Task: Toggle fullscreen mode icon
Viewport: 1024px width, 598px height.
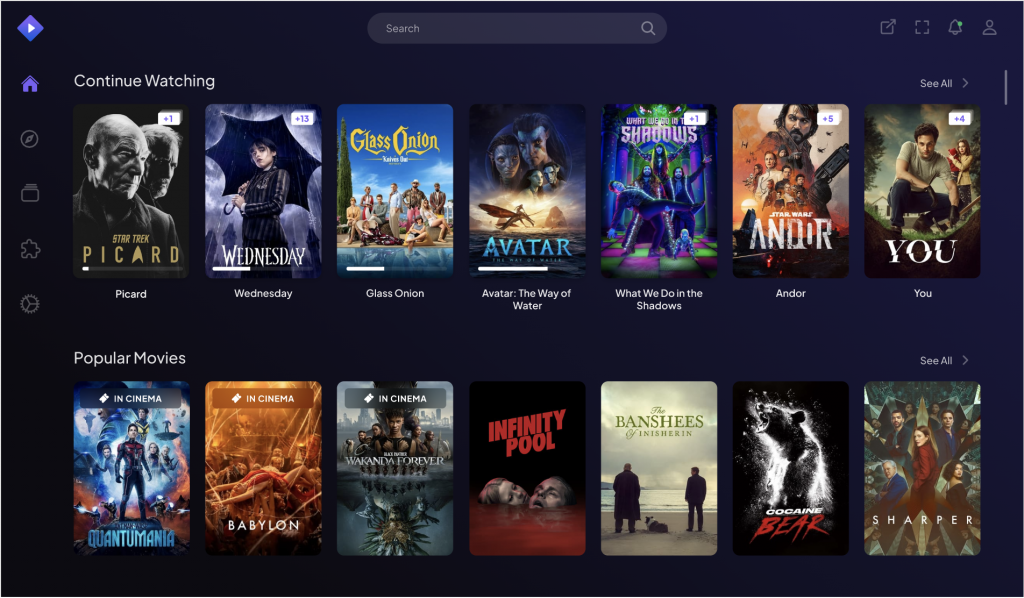Action: pyautogui.click(x=921, y=27)
